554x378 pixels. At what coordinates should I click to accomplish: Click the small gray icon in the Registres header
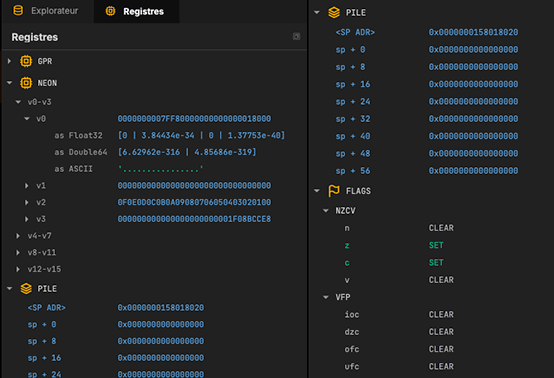point(296,36)
